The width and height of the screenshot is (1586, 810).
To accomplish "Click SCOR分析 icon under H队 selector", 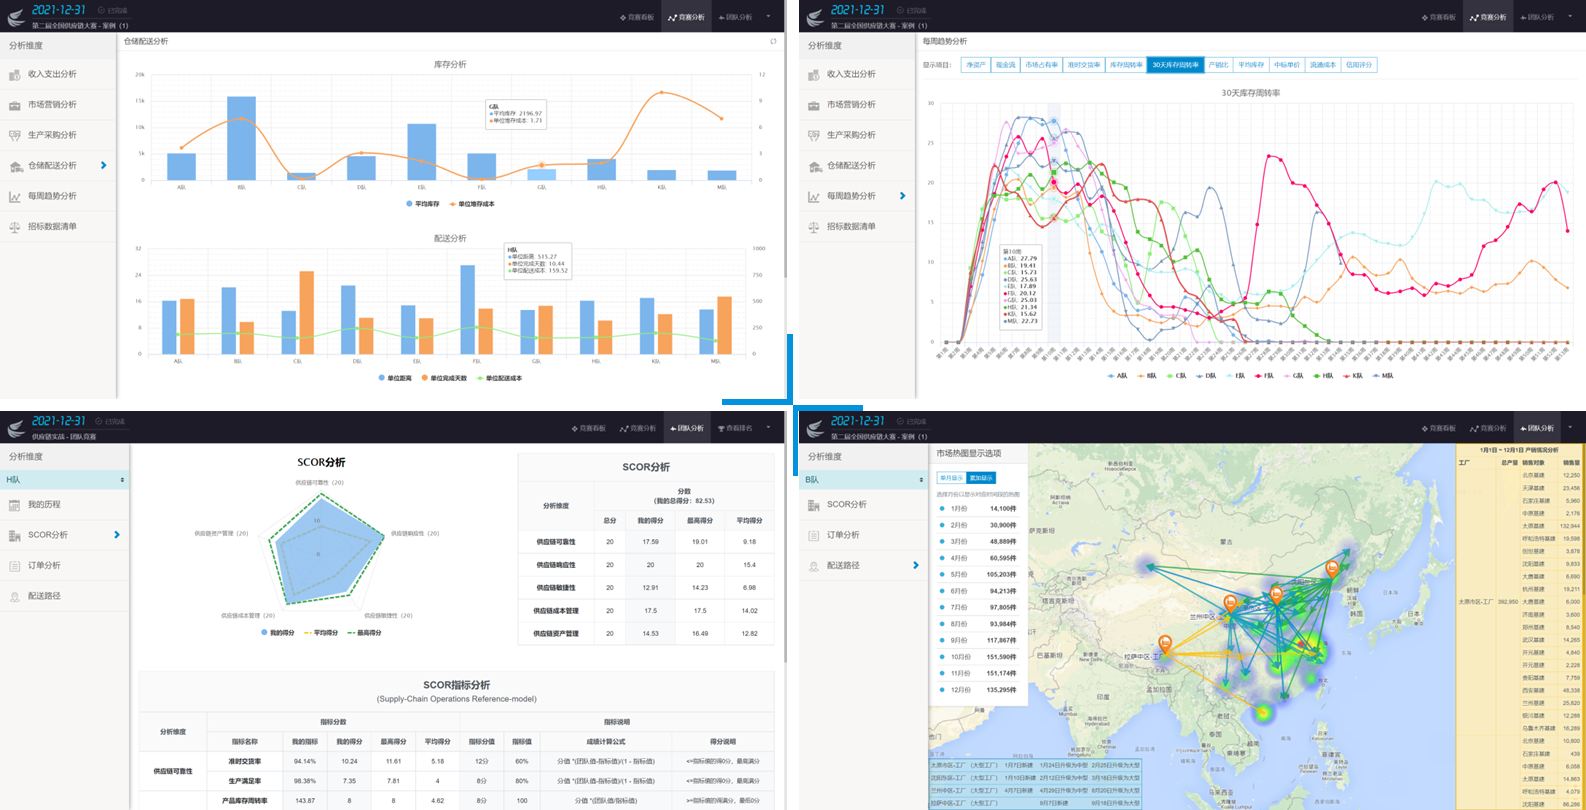I will click(15, 536).
